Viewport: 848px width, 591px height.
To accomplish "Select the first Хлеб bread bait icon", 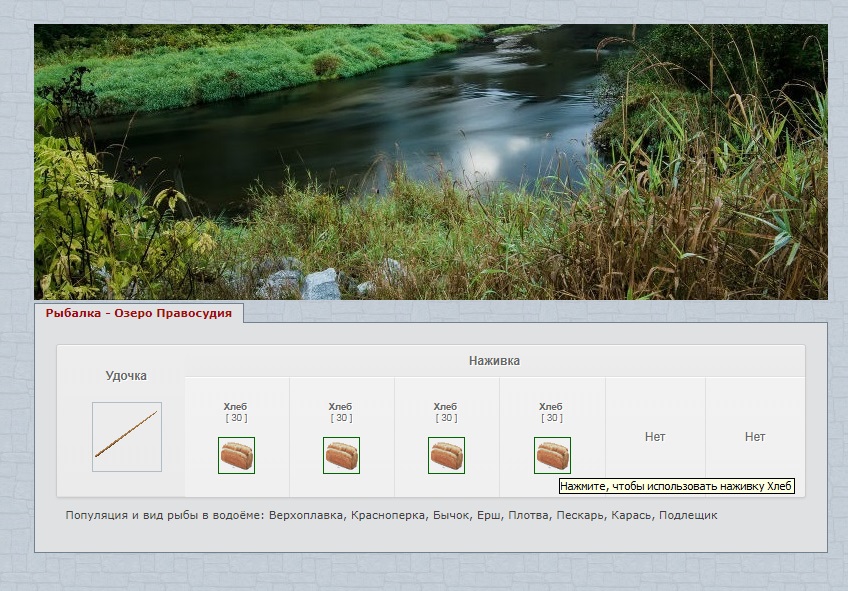I will click(236, 455).
